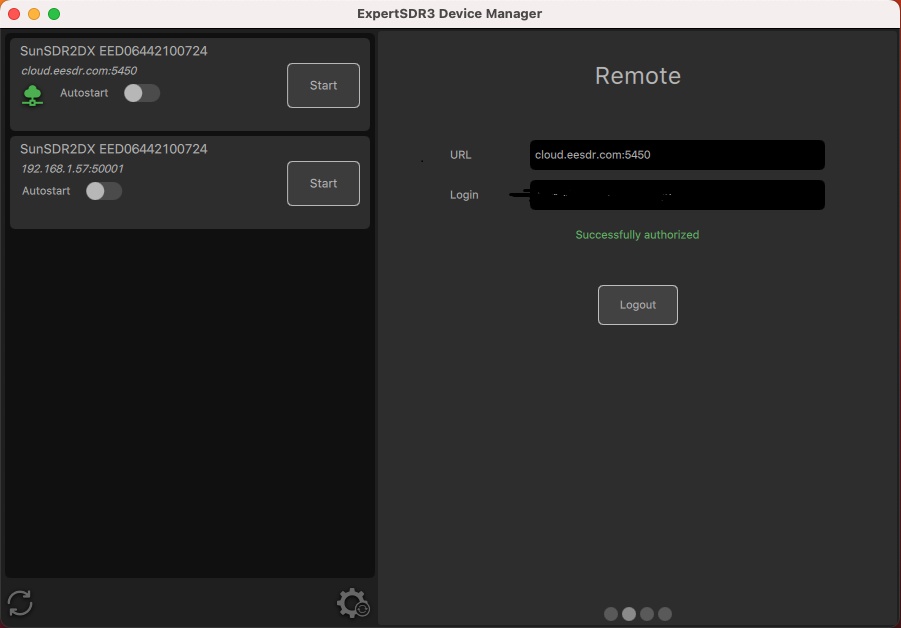Click the cloud.eesdr.com:5450 address text in list
Screen dimensions: 901x628
pos(79,71)
